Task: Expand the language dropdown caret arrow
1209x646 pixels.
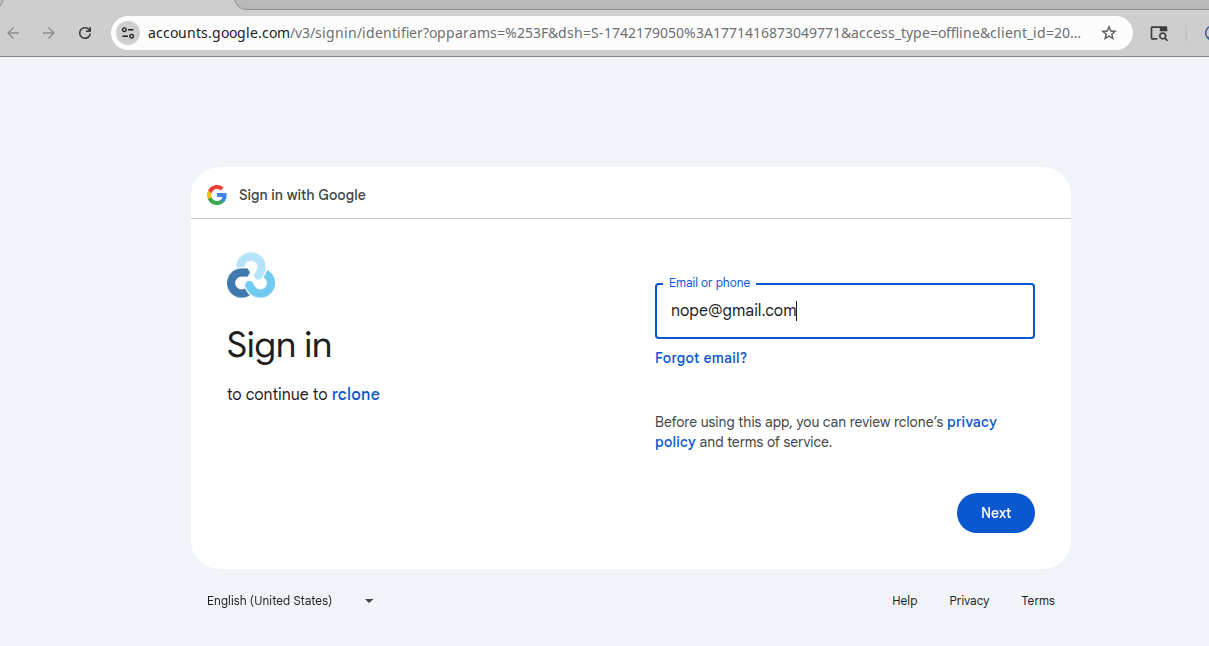Action: (x=369, y=601)
